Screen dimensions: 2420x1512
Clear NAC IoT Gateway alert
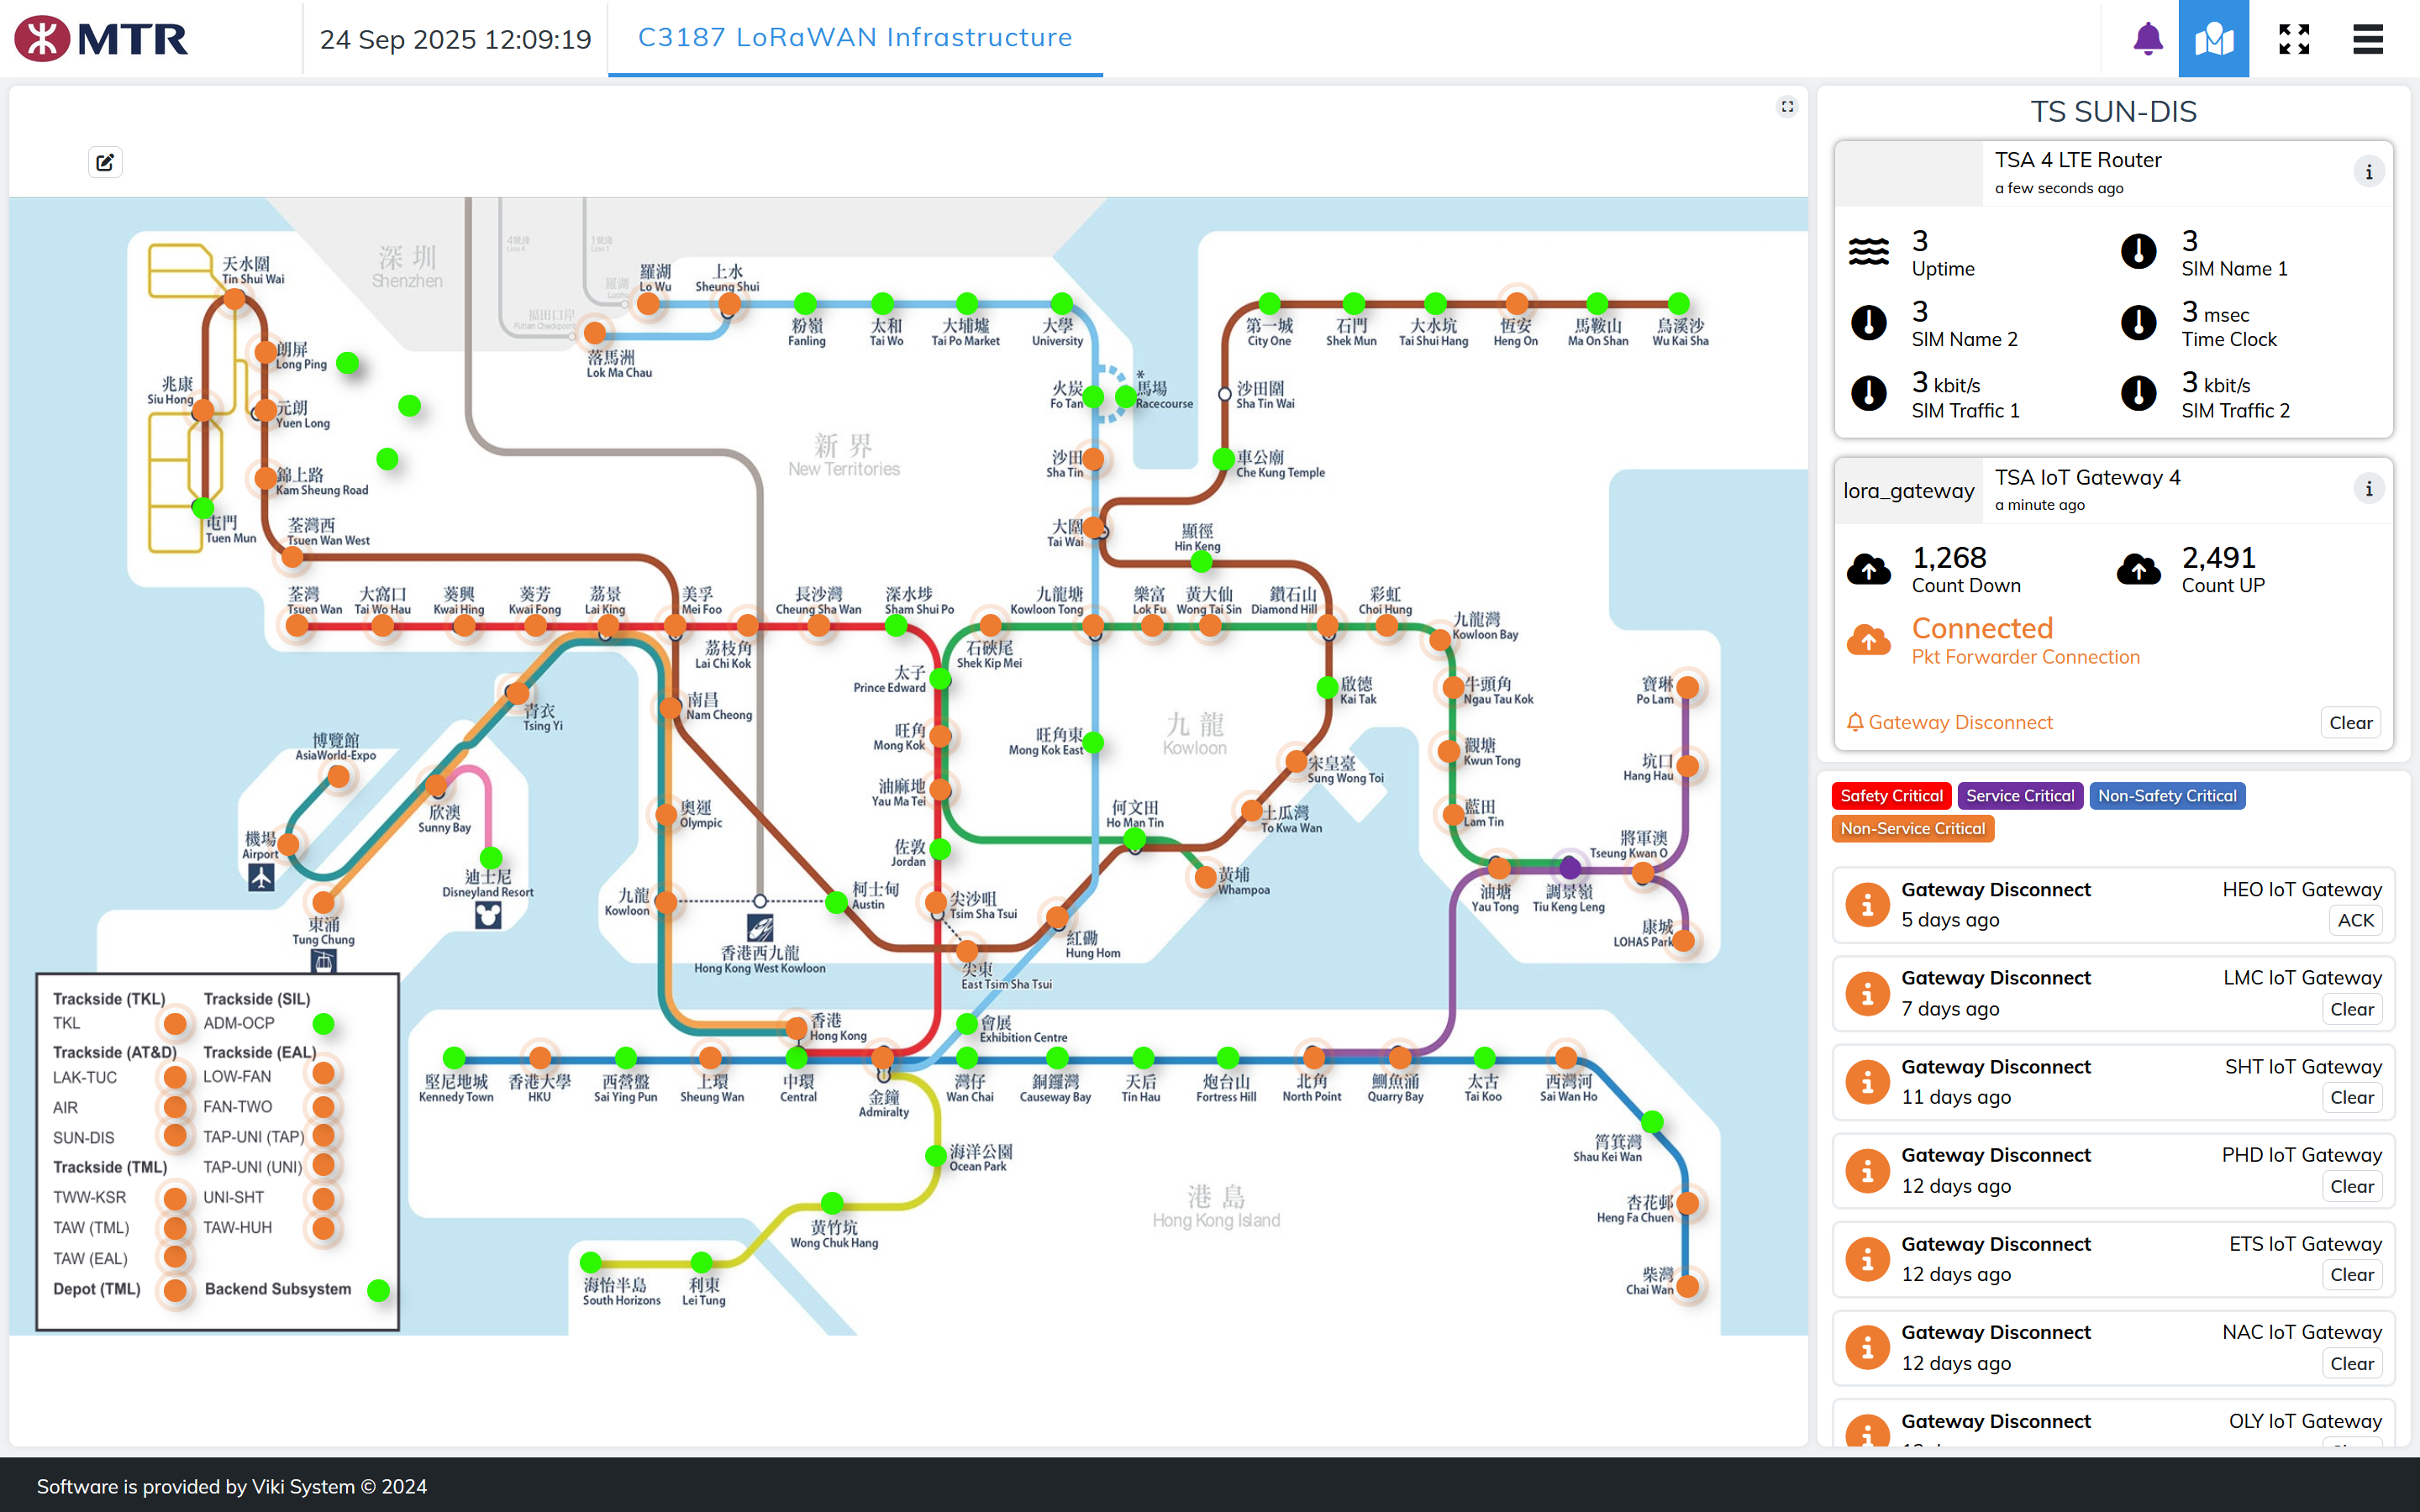click(x=2351, y=1364)
